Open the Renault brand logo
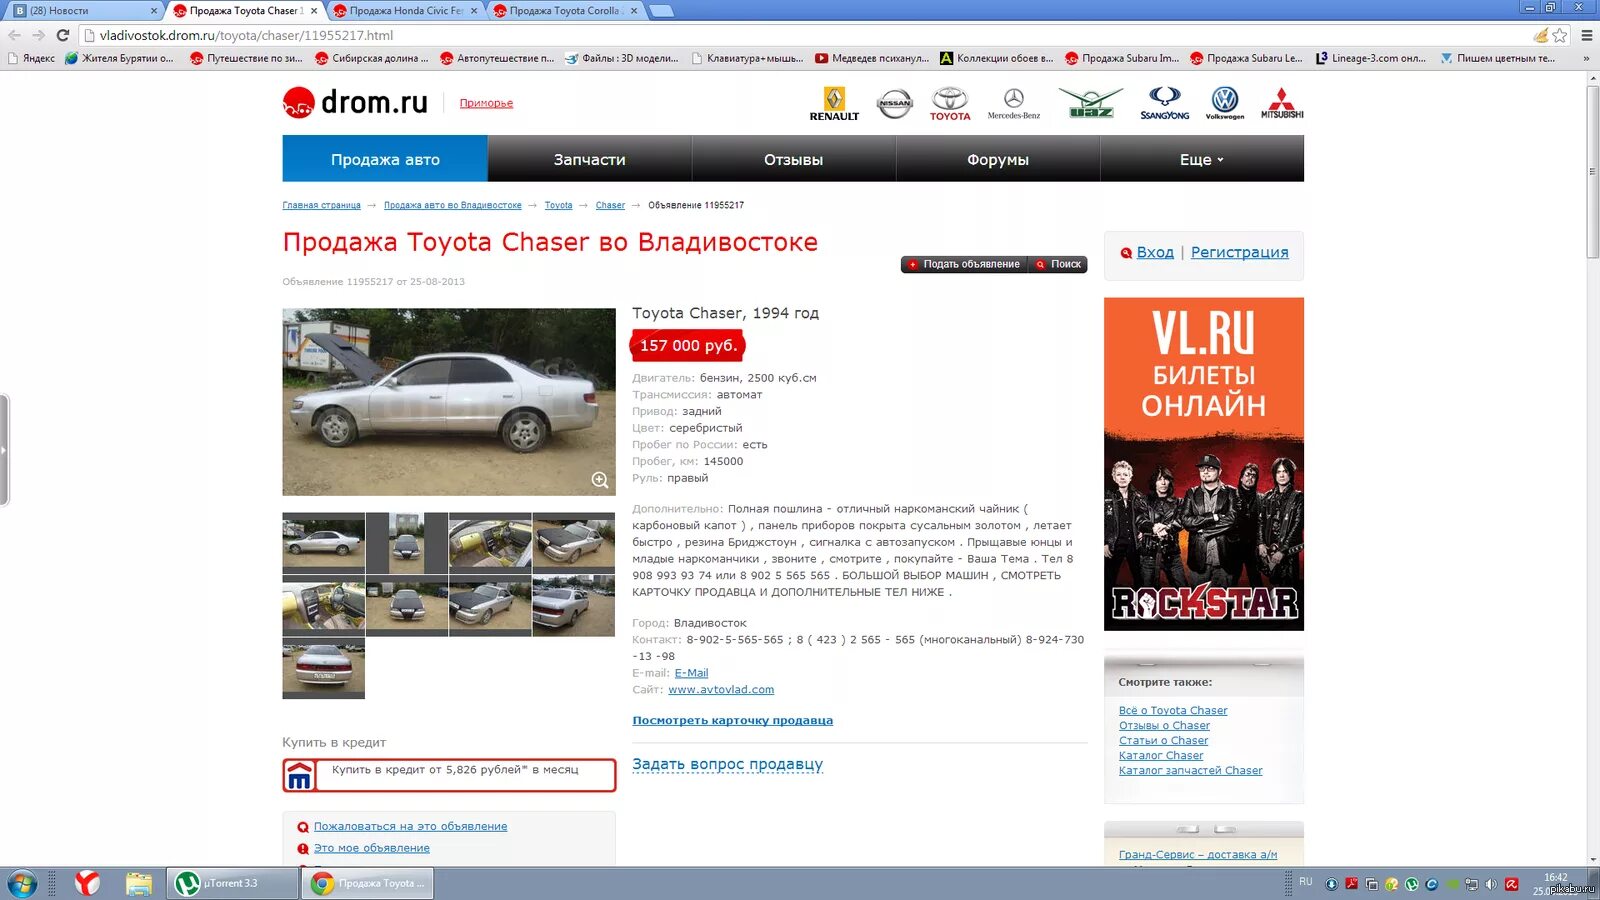1600x900 pixels. 834,104
